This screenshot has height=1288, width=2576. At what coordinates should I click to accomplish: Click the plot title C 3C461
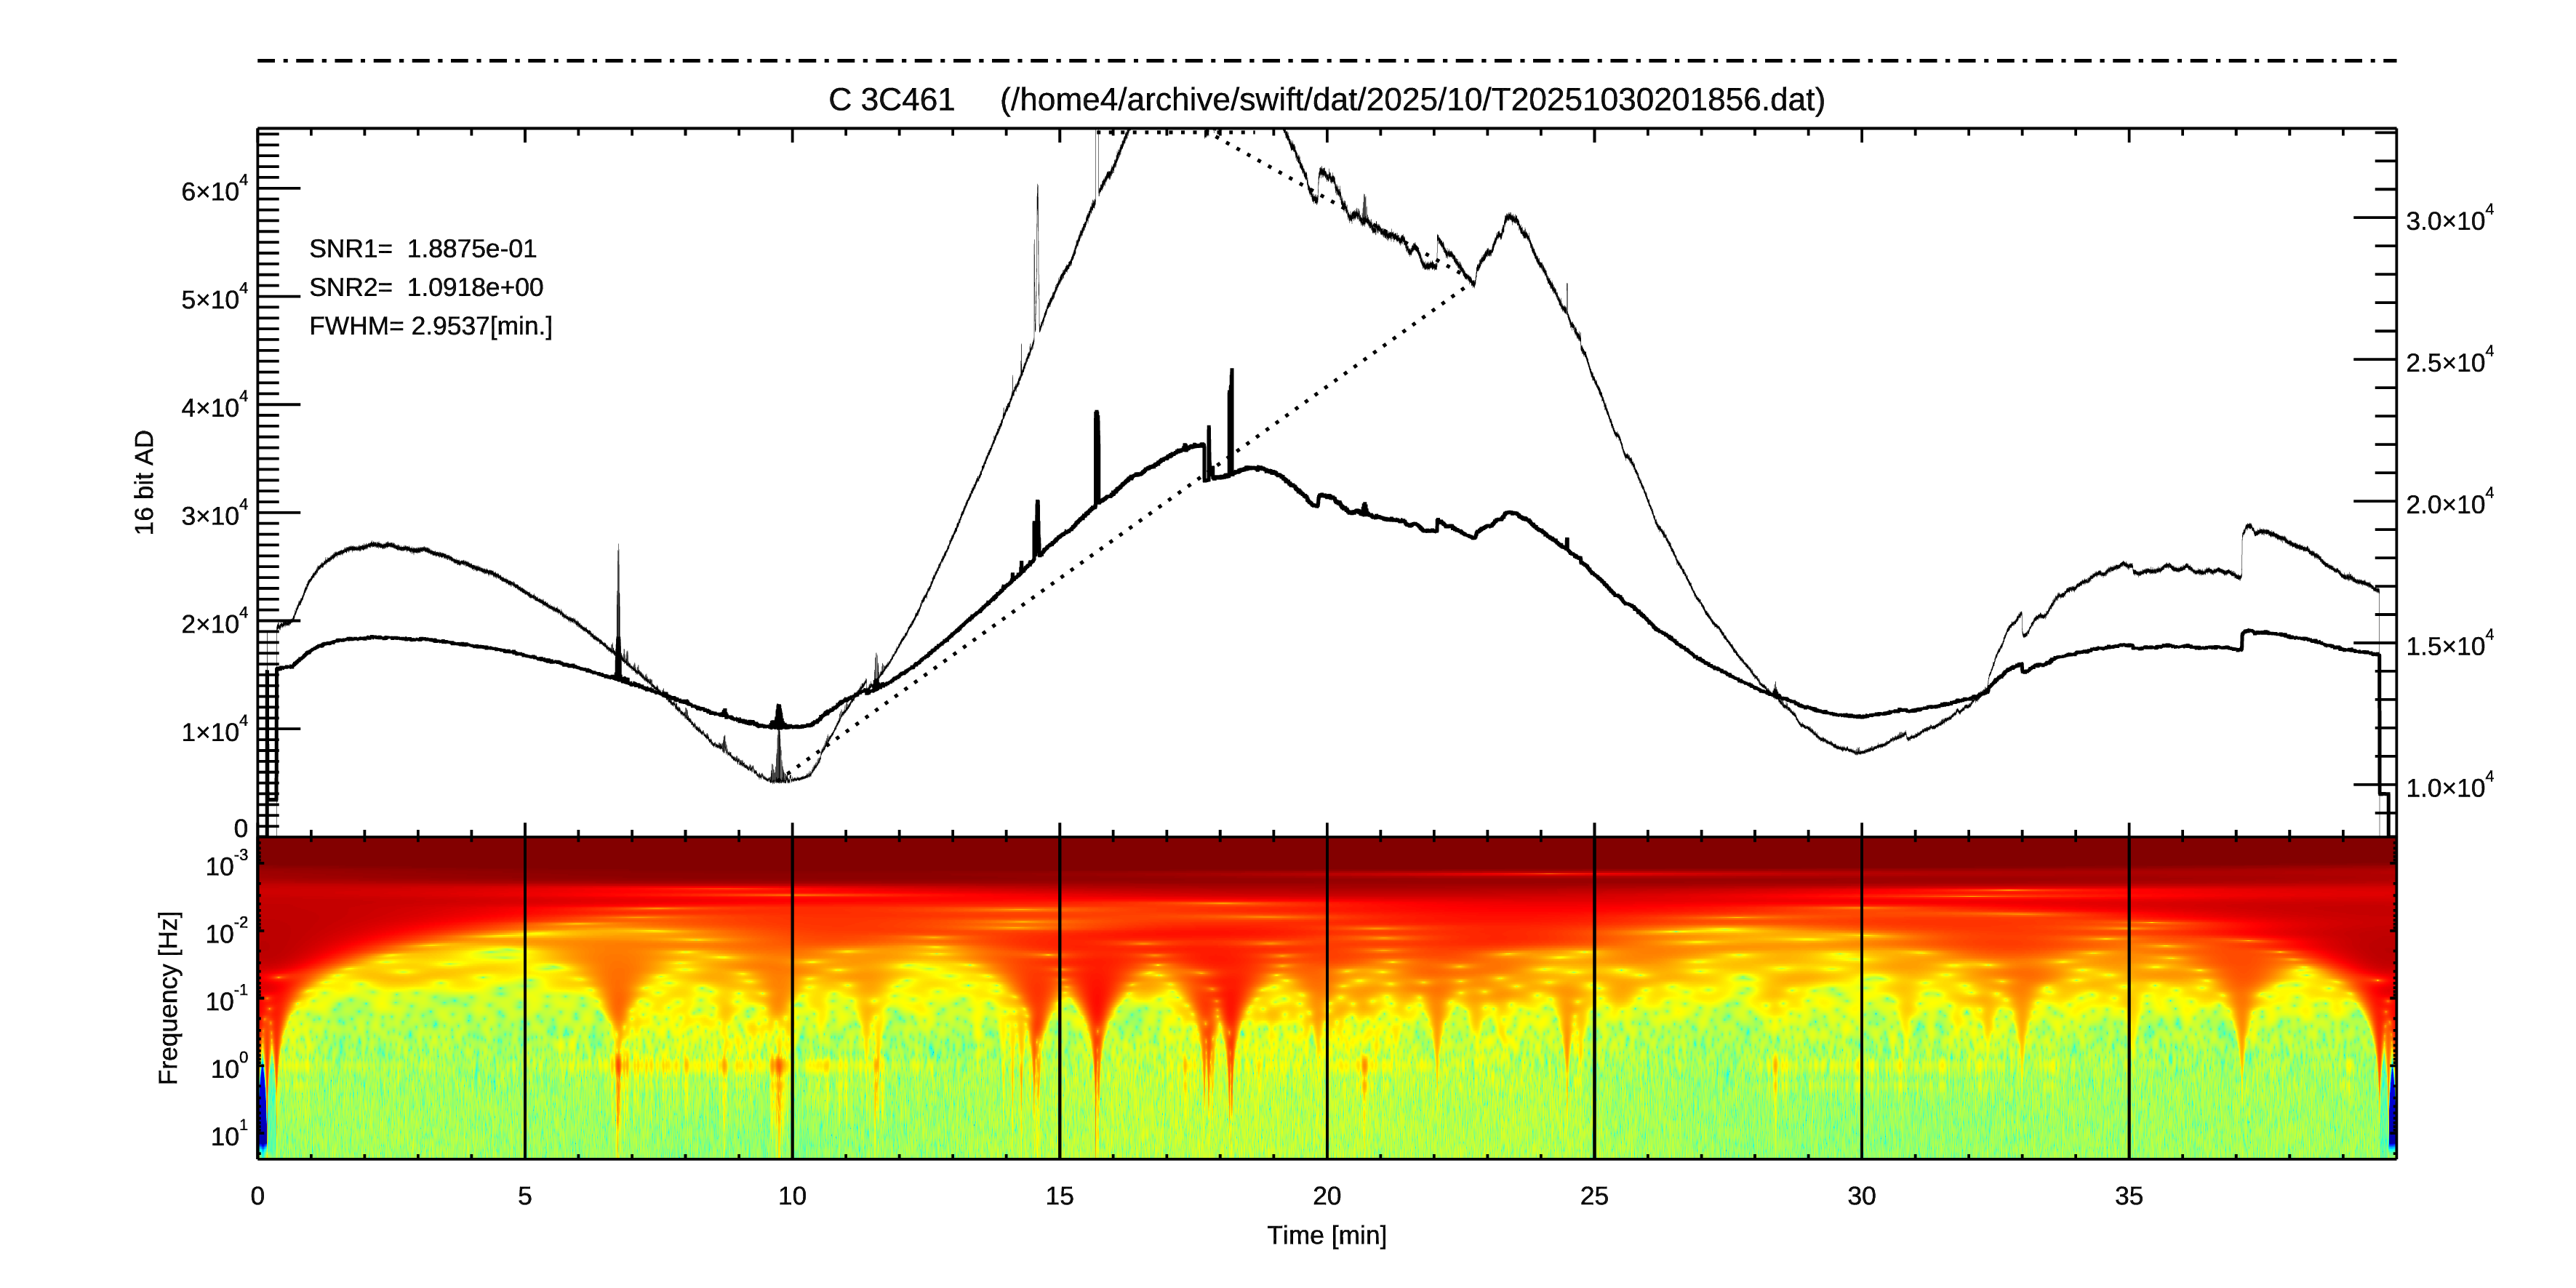[x=891, y=100]
